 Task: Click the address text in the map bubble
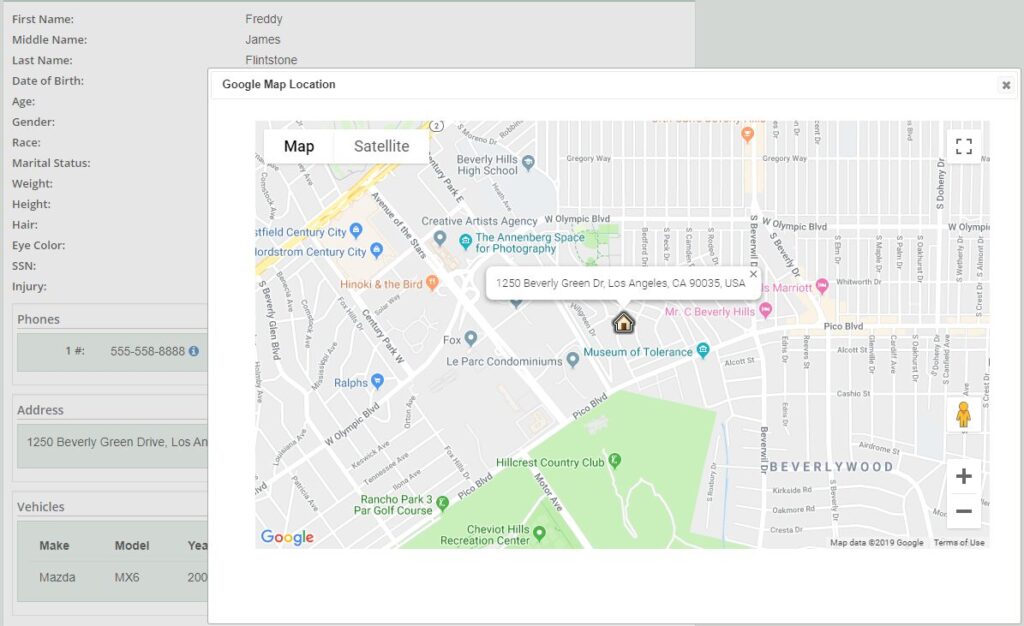point(620,283)
